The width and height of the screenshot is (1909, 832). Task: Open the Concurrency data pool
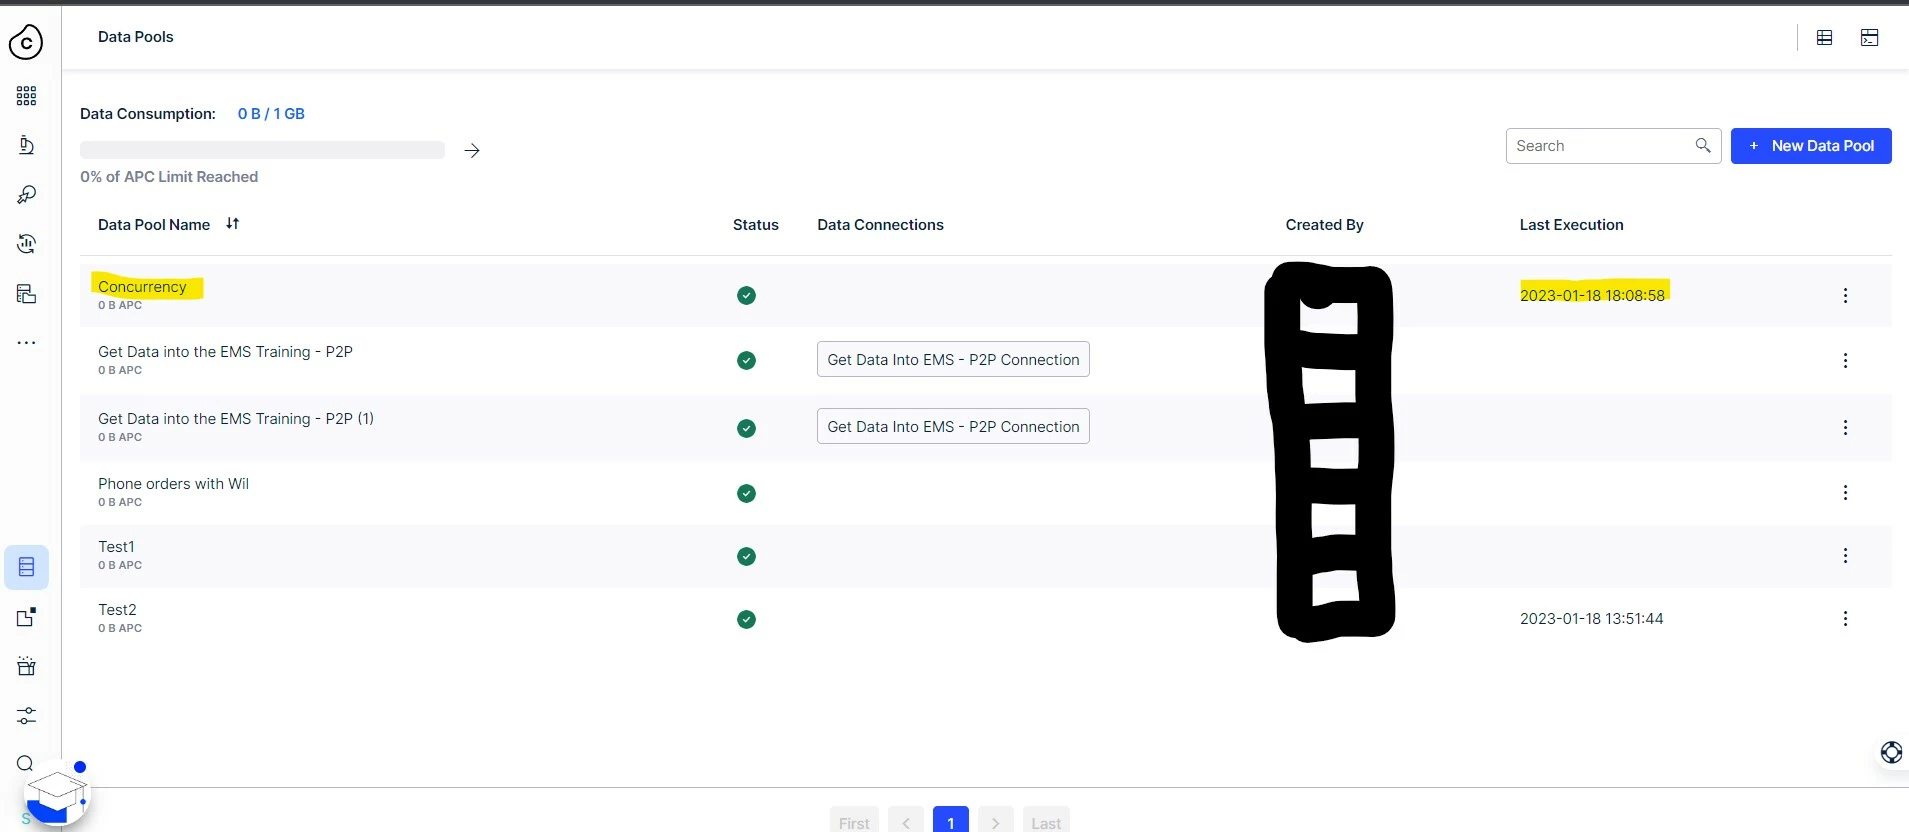(x=142, y=287)
